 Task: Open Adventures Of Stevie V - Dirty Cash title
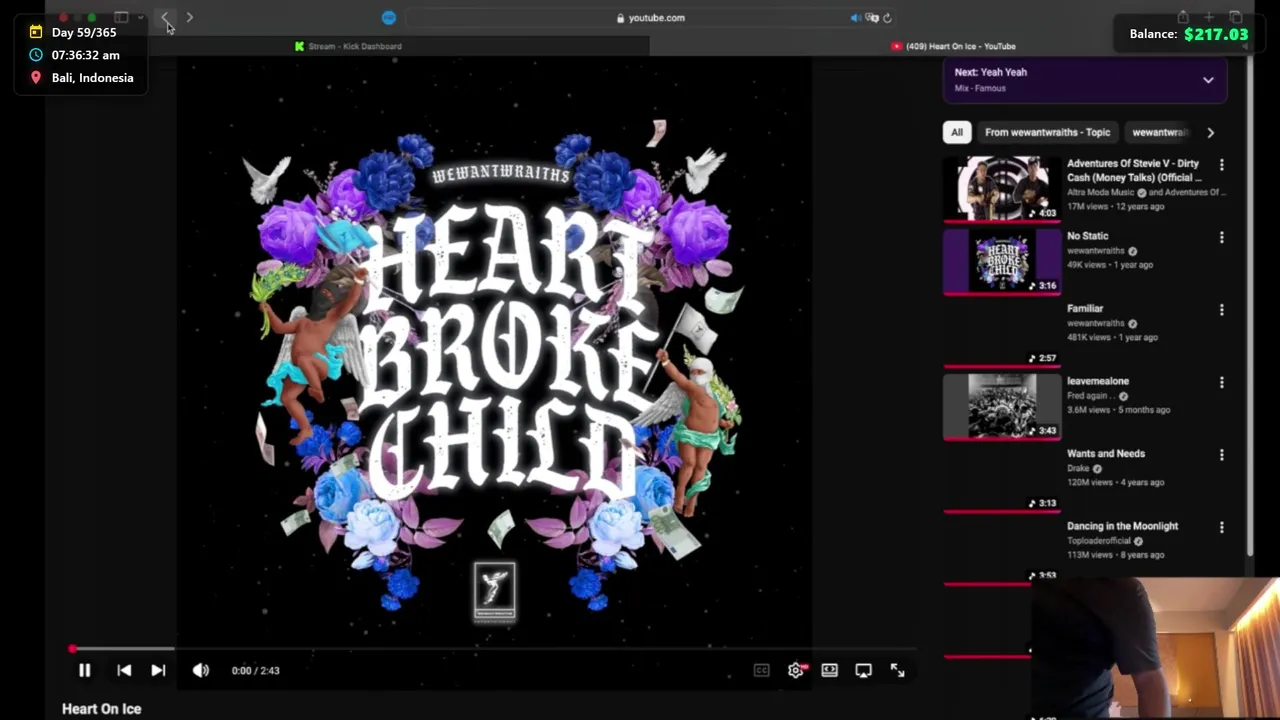tap(1134, 170)
